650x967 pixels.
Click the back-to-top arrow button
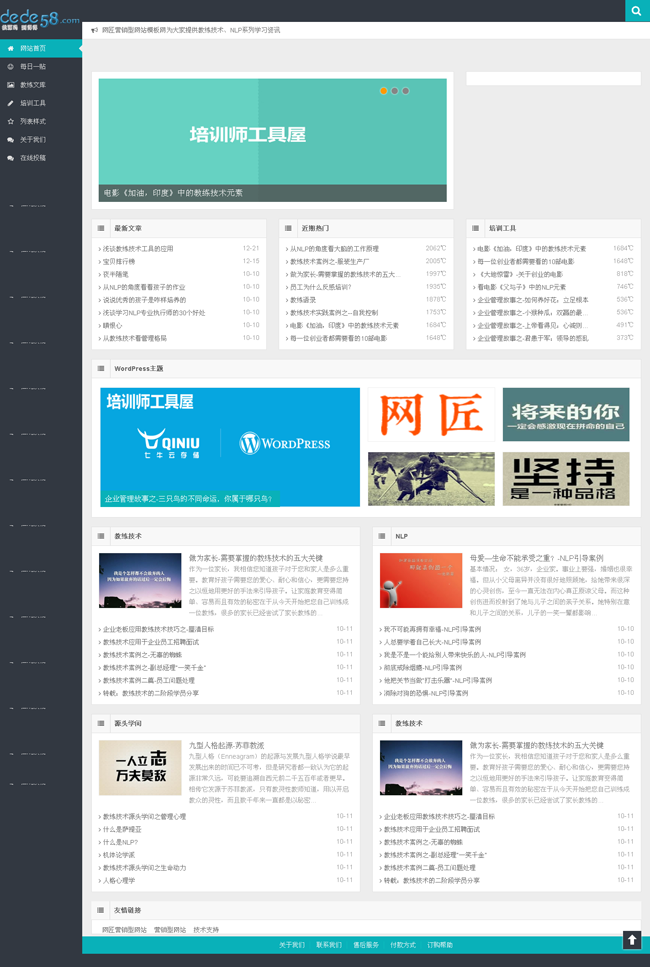(x=631, y=940)
